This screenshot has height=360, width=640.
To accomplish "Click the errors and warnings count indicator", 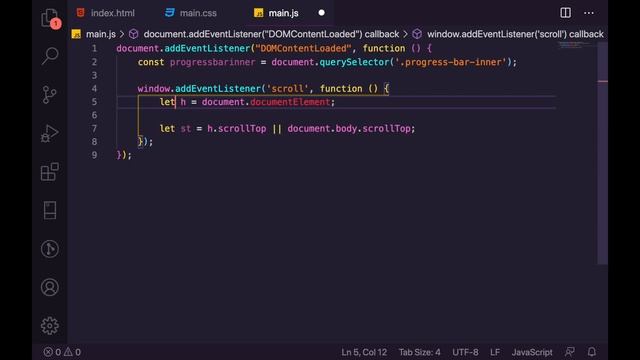I will pyautogui.click(x=62, y=352).
